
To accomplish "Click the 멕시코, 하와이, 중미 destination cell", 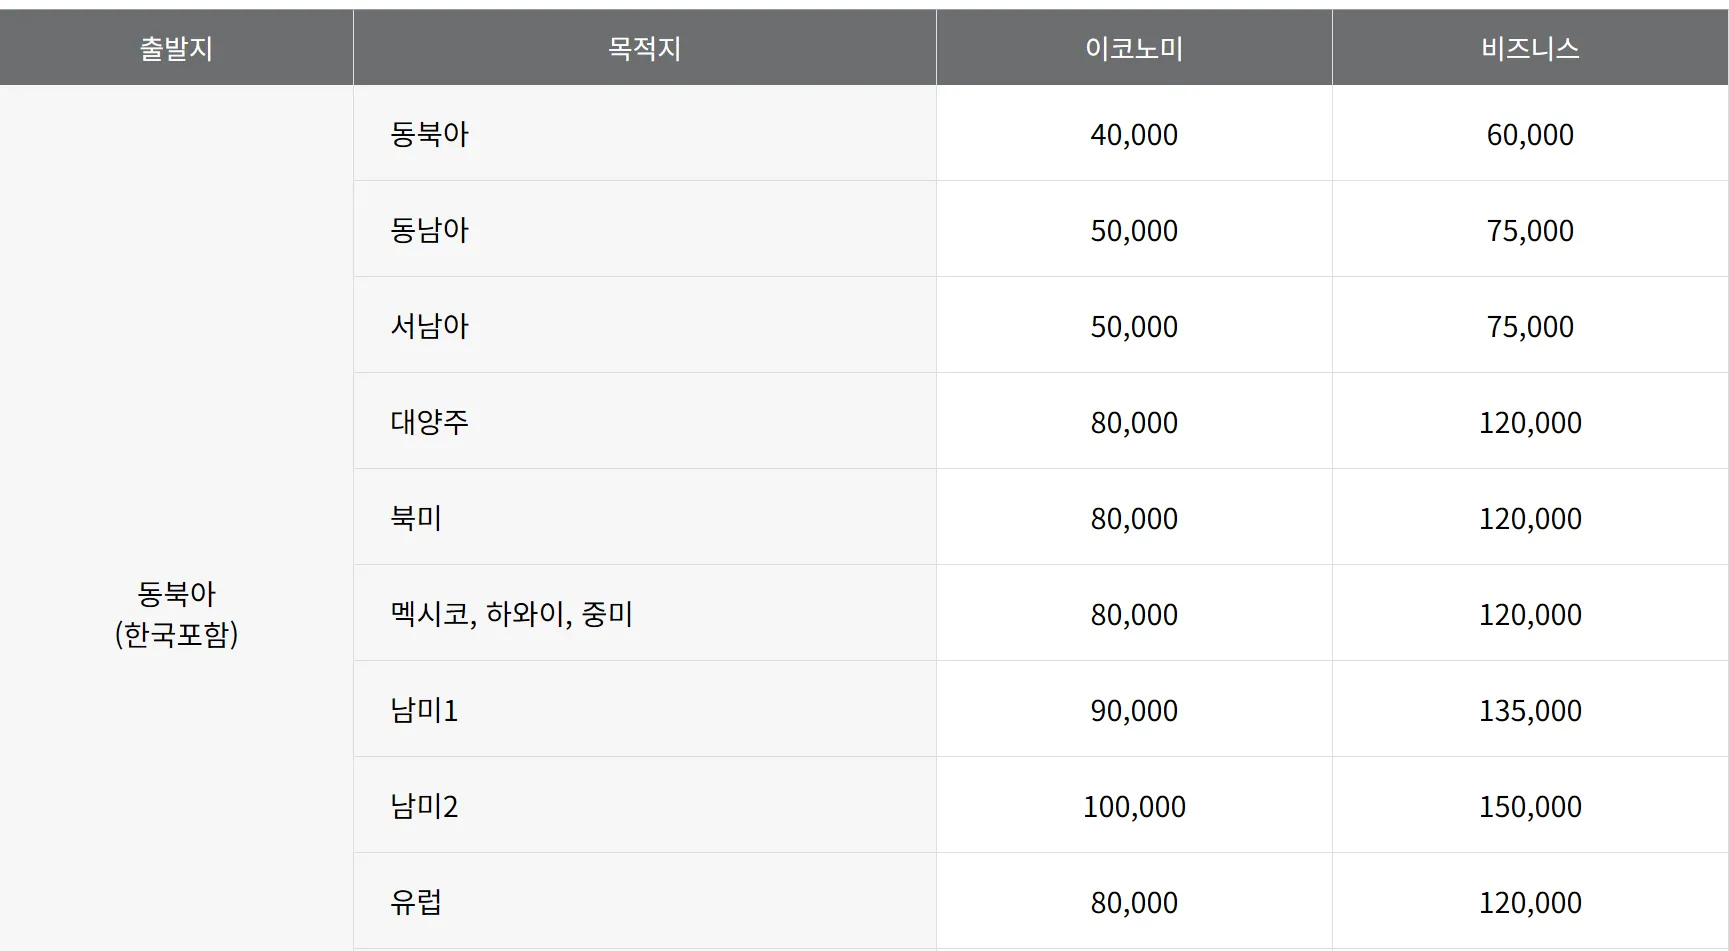I will pyautogui.click(x=511, y=614).
